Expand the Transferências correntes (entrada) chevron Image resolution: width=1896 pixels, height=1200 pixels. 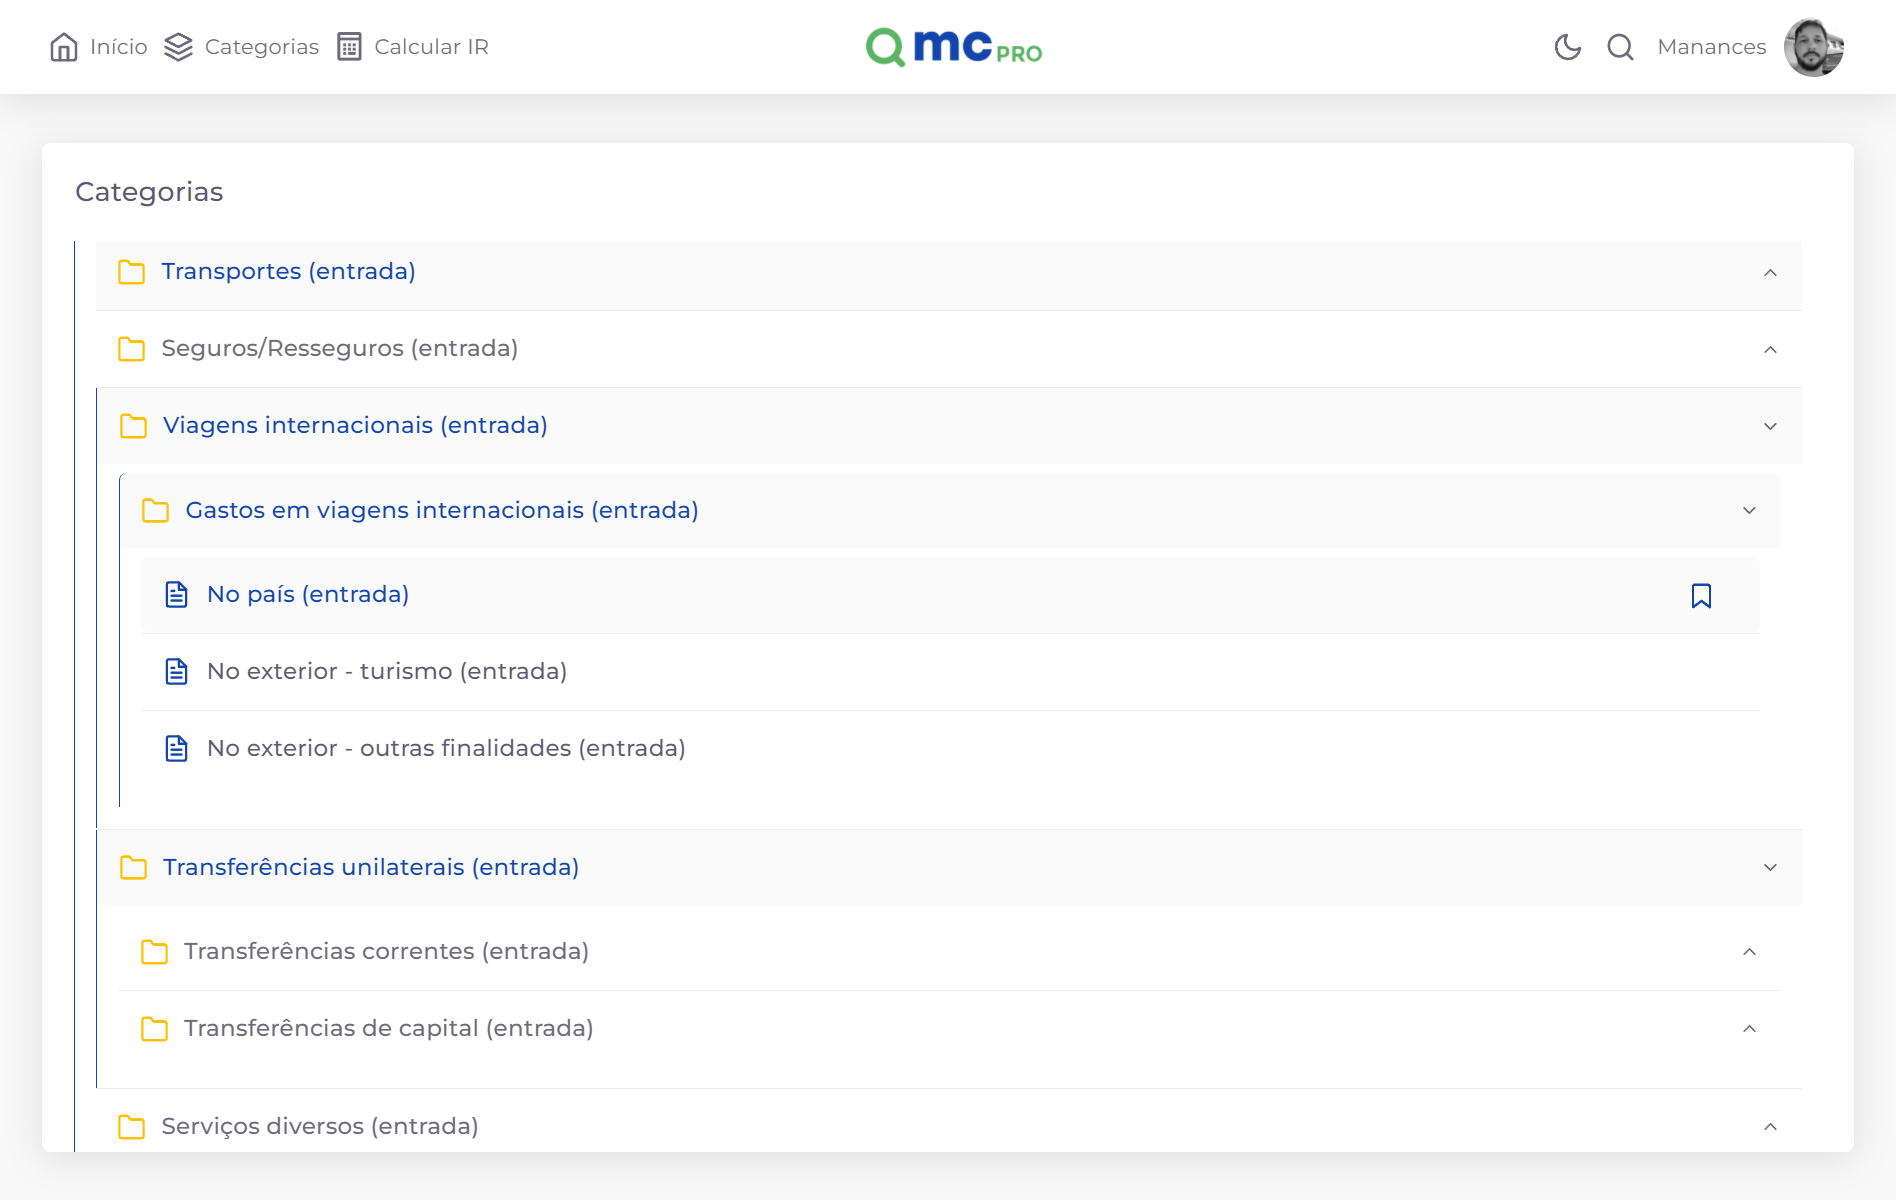(1749, 952)
